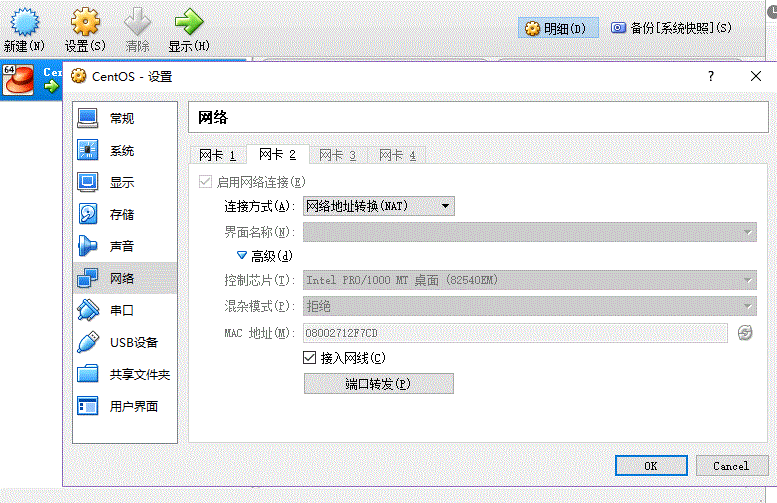Click the 端口转发 (Port Forwarding) button

(379, 384)
